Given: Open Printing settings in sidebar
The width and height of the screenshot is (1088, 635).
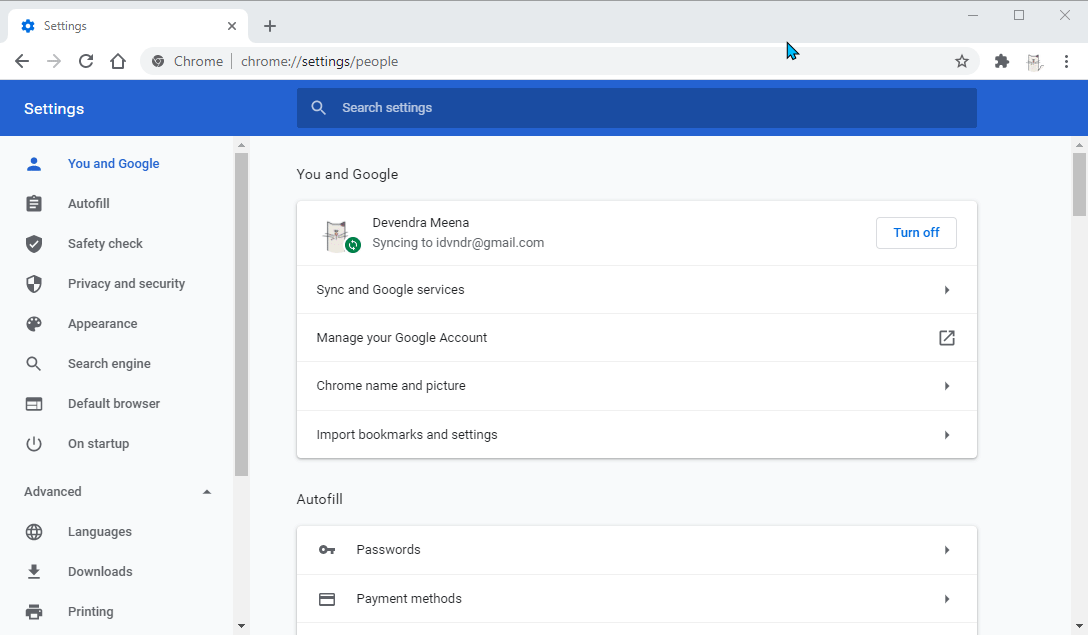Looking at the screenshot, I should (x=91, y=611).
